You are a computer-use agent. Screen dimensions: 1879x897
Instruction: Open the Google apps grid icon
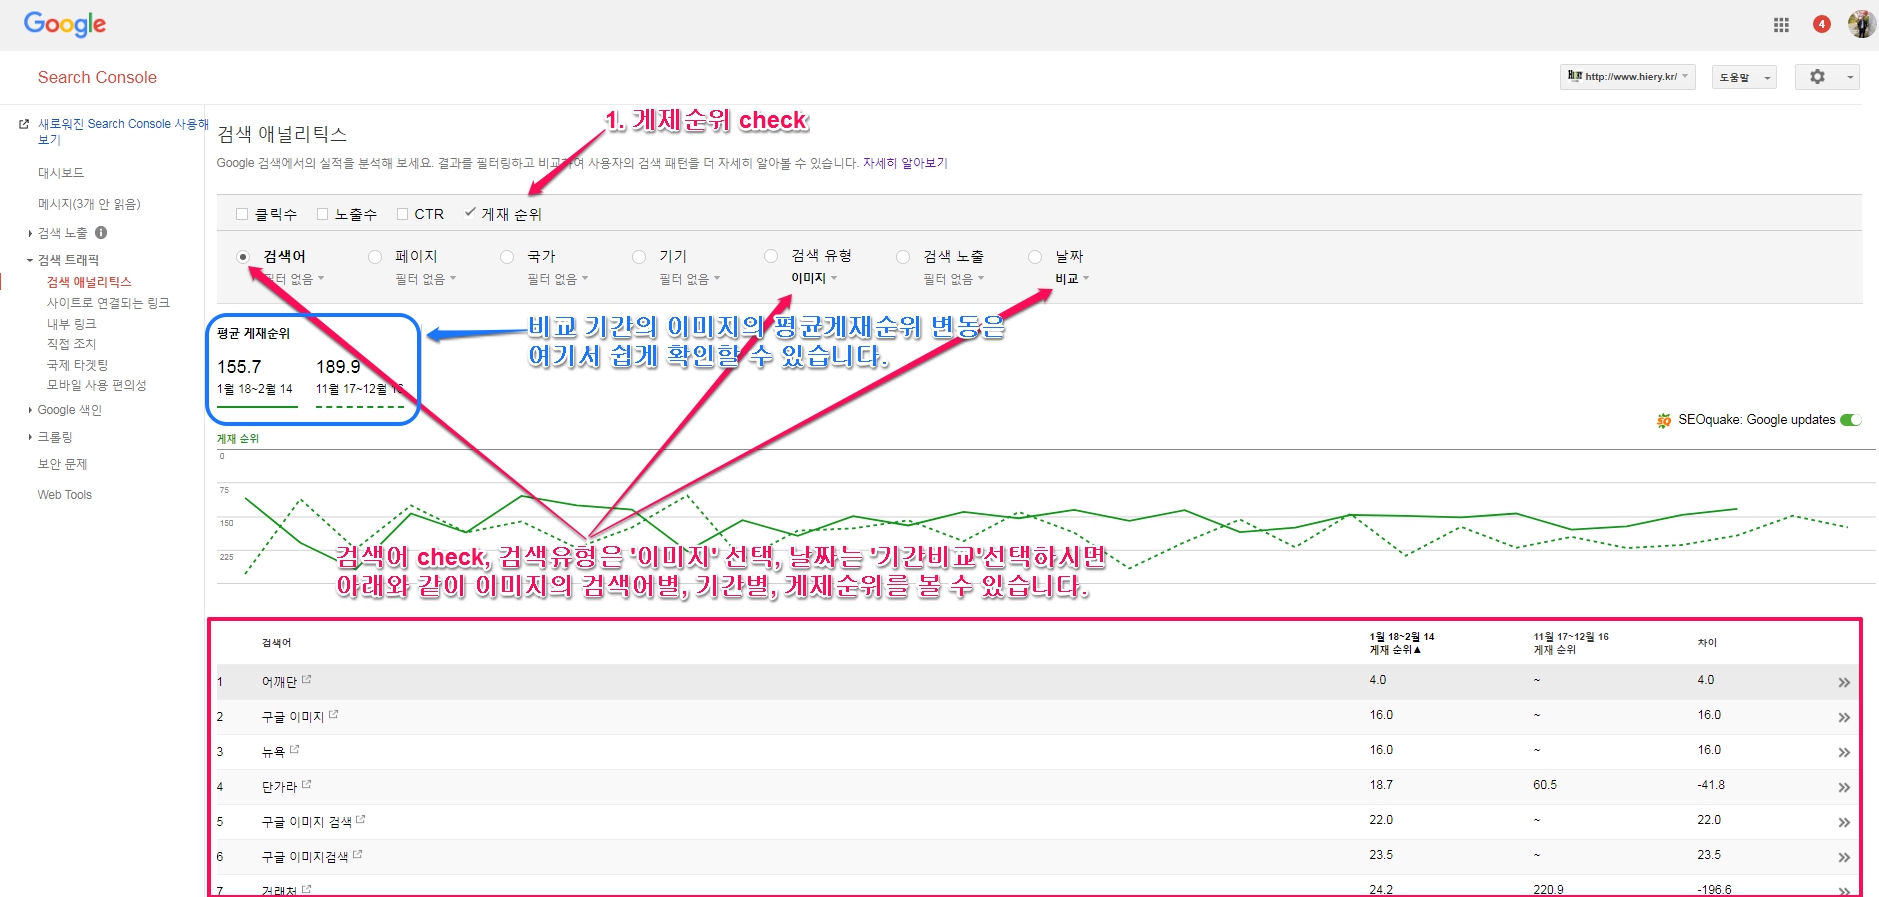point(1781,25)
